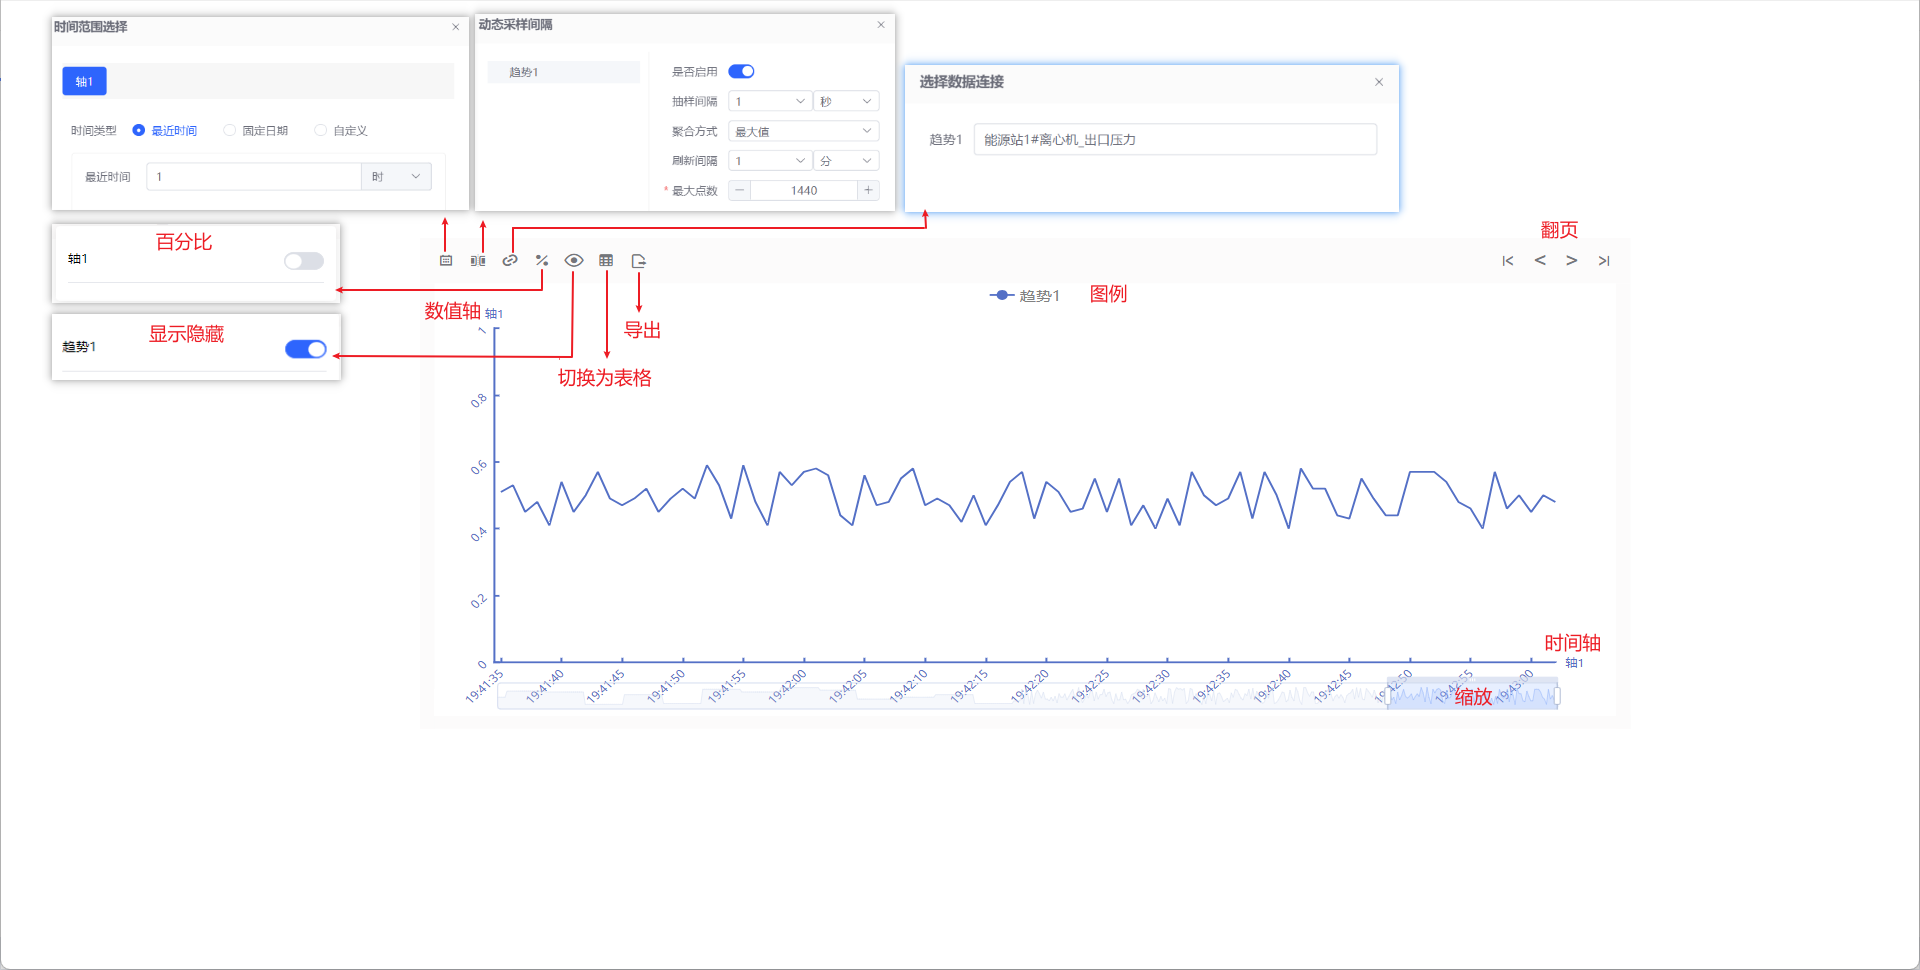
Task: Open data connection via link icon
Action: pyautogui.click(x=510, y=261)
